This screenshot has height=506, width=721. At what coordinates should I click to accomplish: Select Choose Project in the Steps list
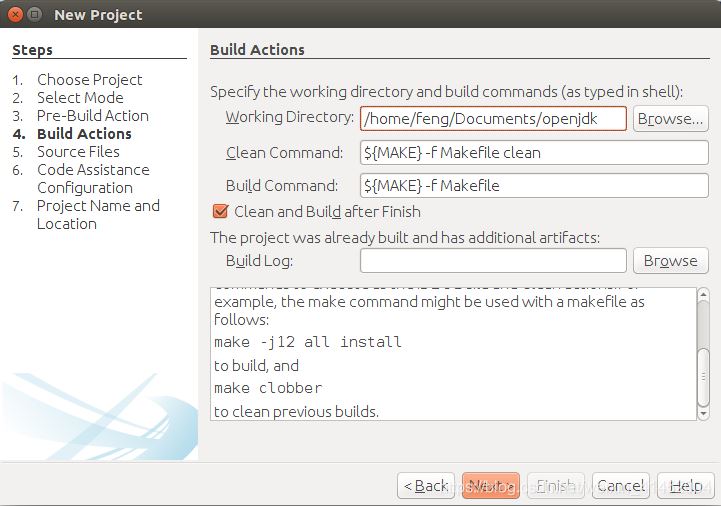coord(89,80)
